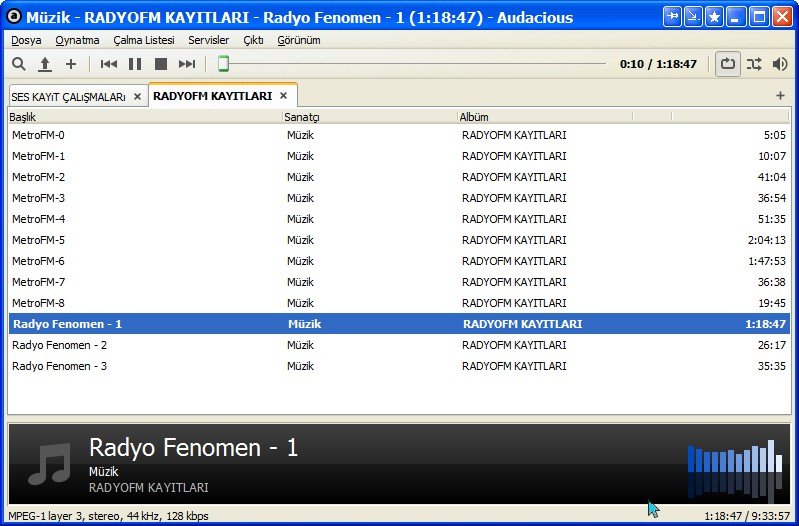Add a new playlist tab with plus button
799x526 pixels.
tap(780, 95)
